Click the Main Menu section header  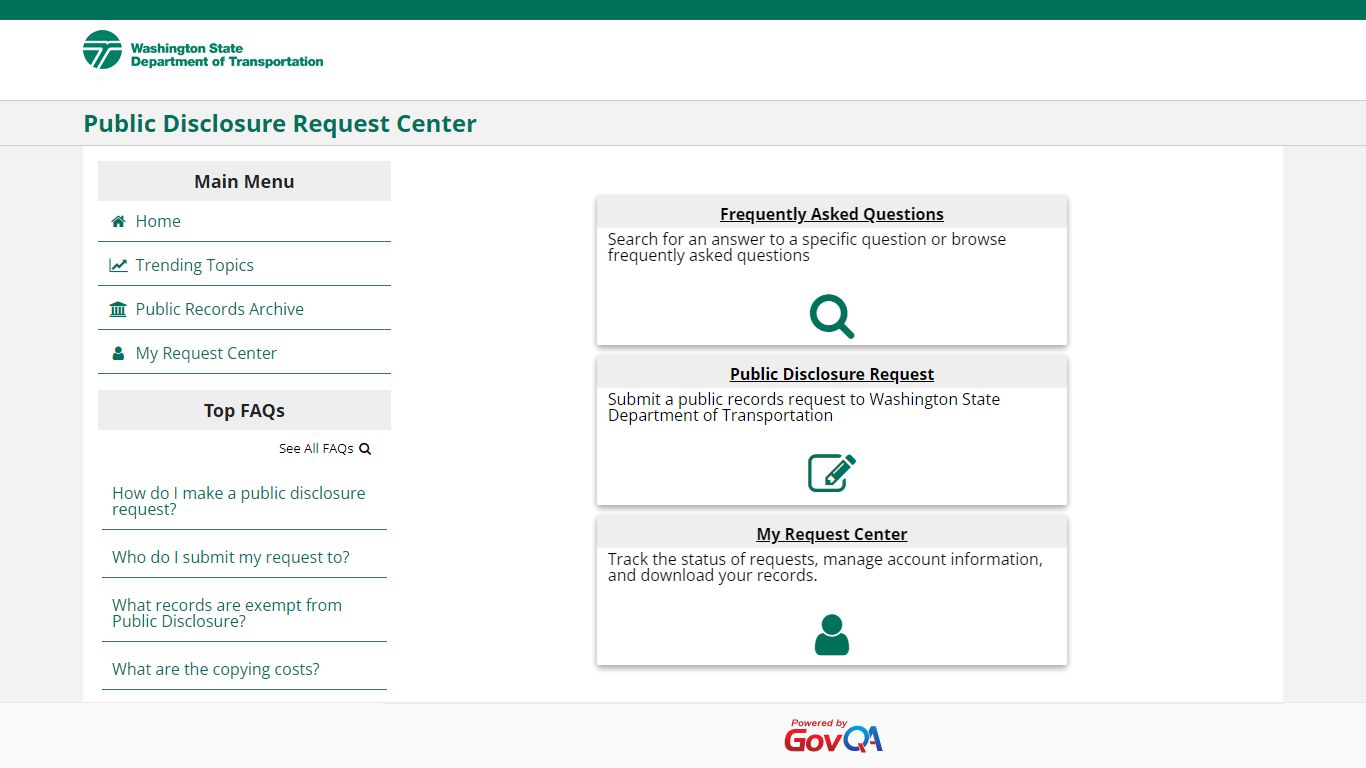pos(244,181)
